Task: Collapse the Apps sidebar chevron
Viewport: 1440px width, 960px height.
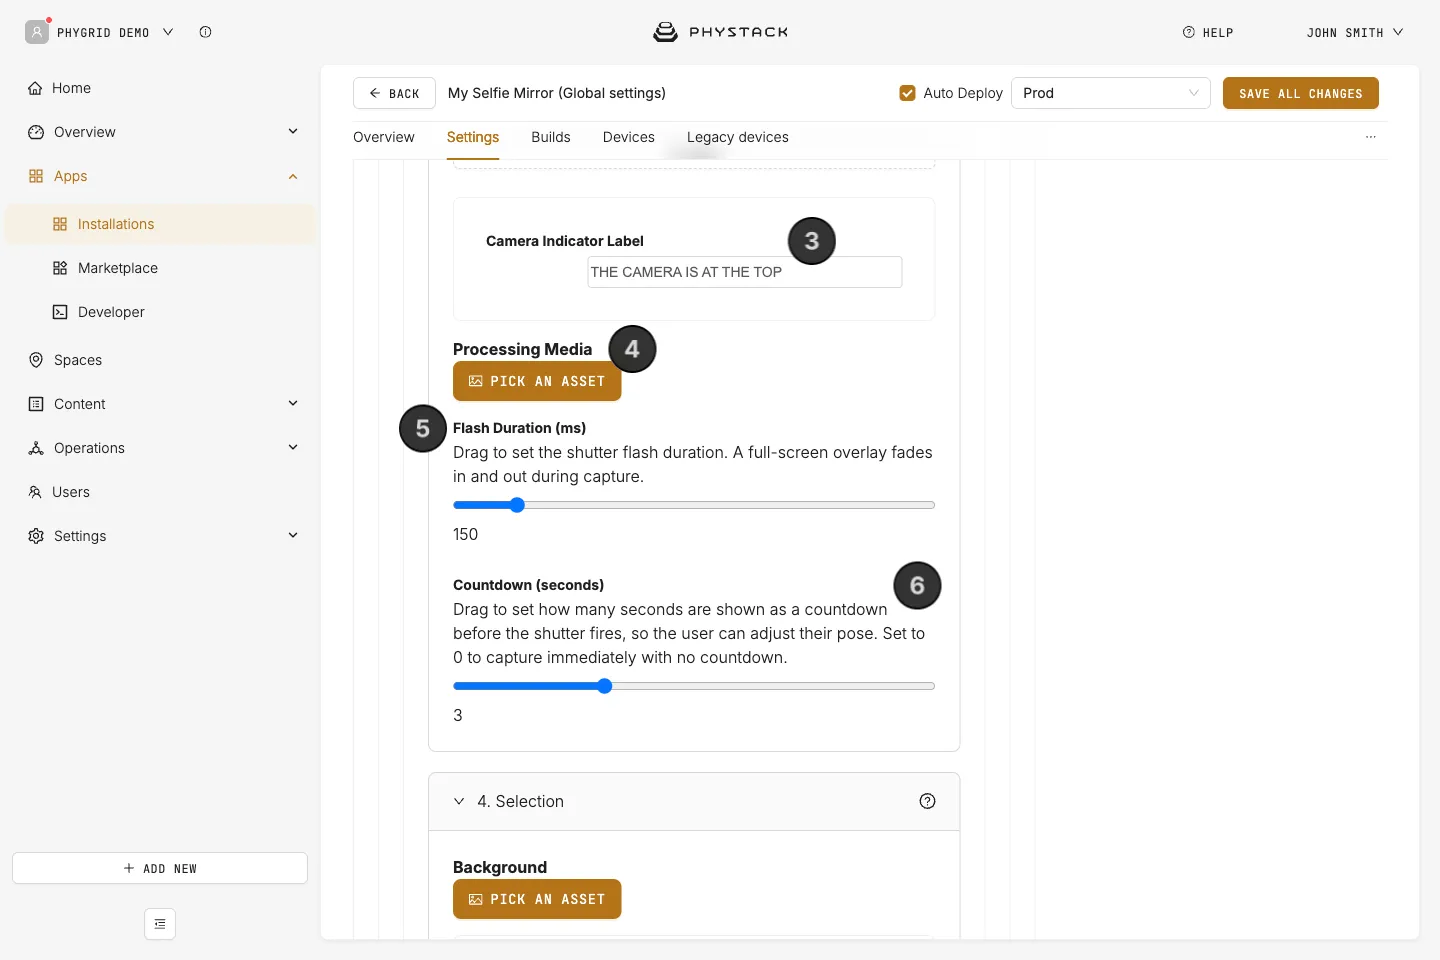Action: tap(293, 176)
